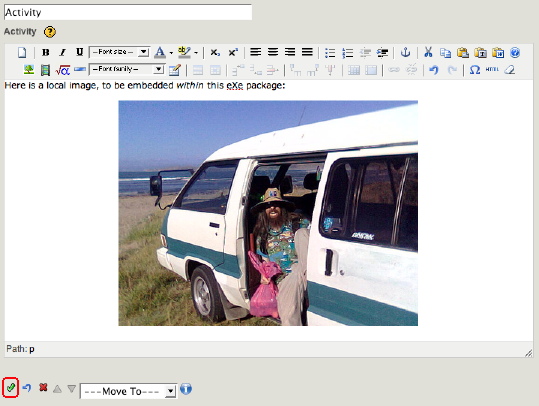This screenshot has width=539, height=406.
Task: Grab the editor resize handle corner
Action: [529, 353]
